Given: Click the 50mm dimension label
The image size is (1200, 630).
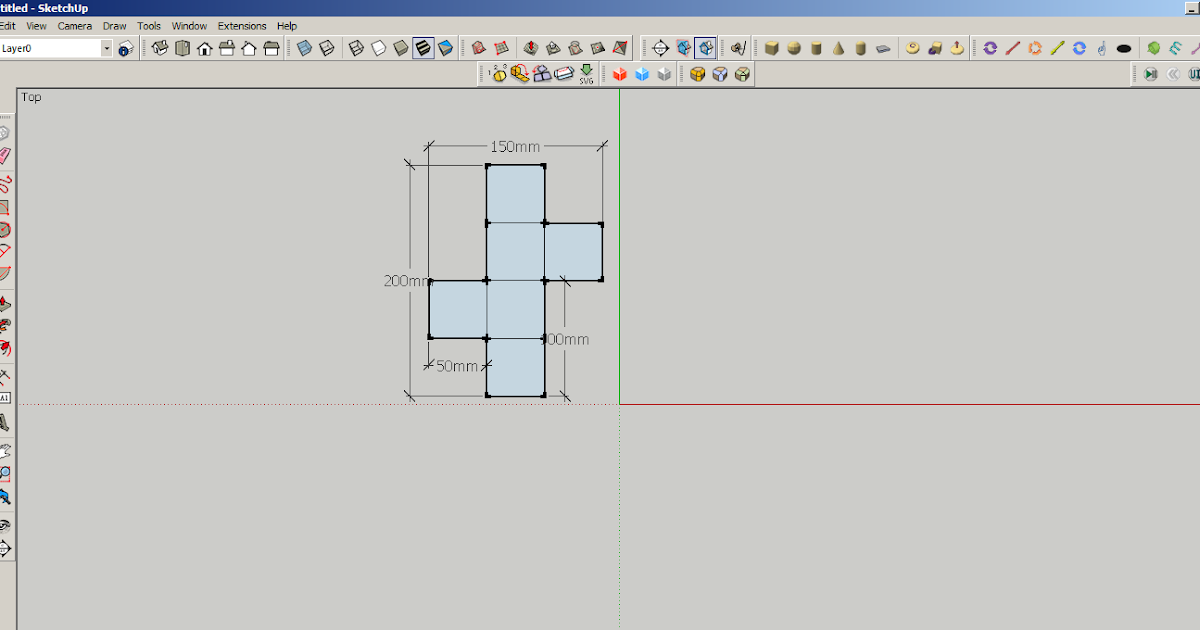Looking at the screenshot, I should click(457, 366).
